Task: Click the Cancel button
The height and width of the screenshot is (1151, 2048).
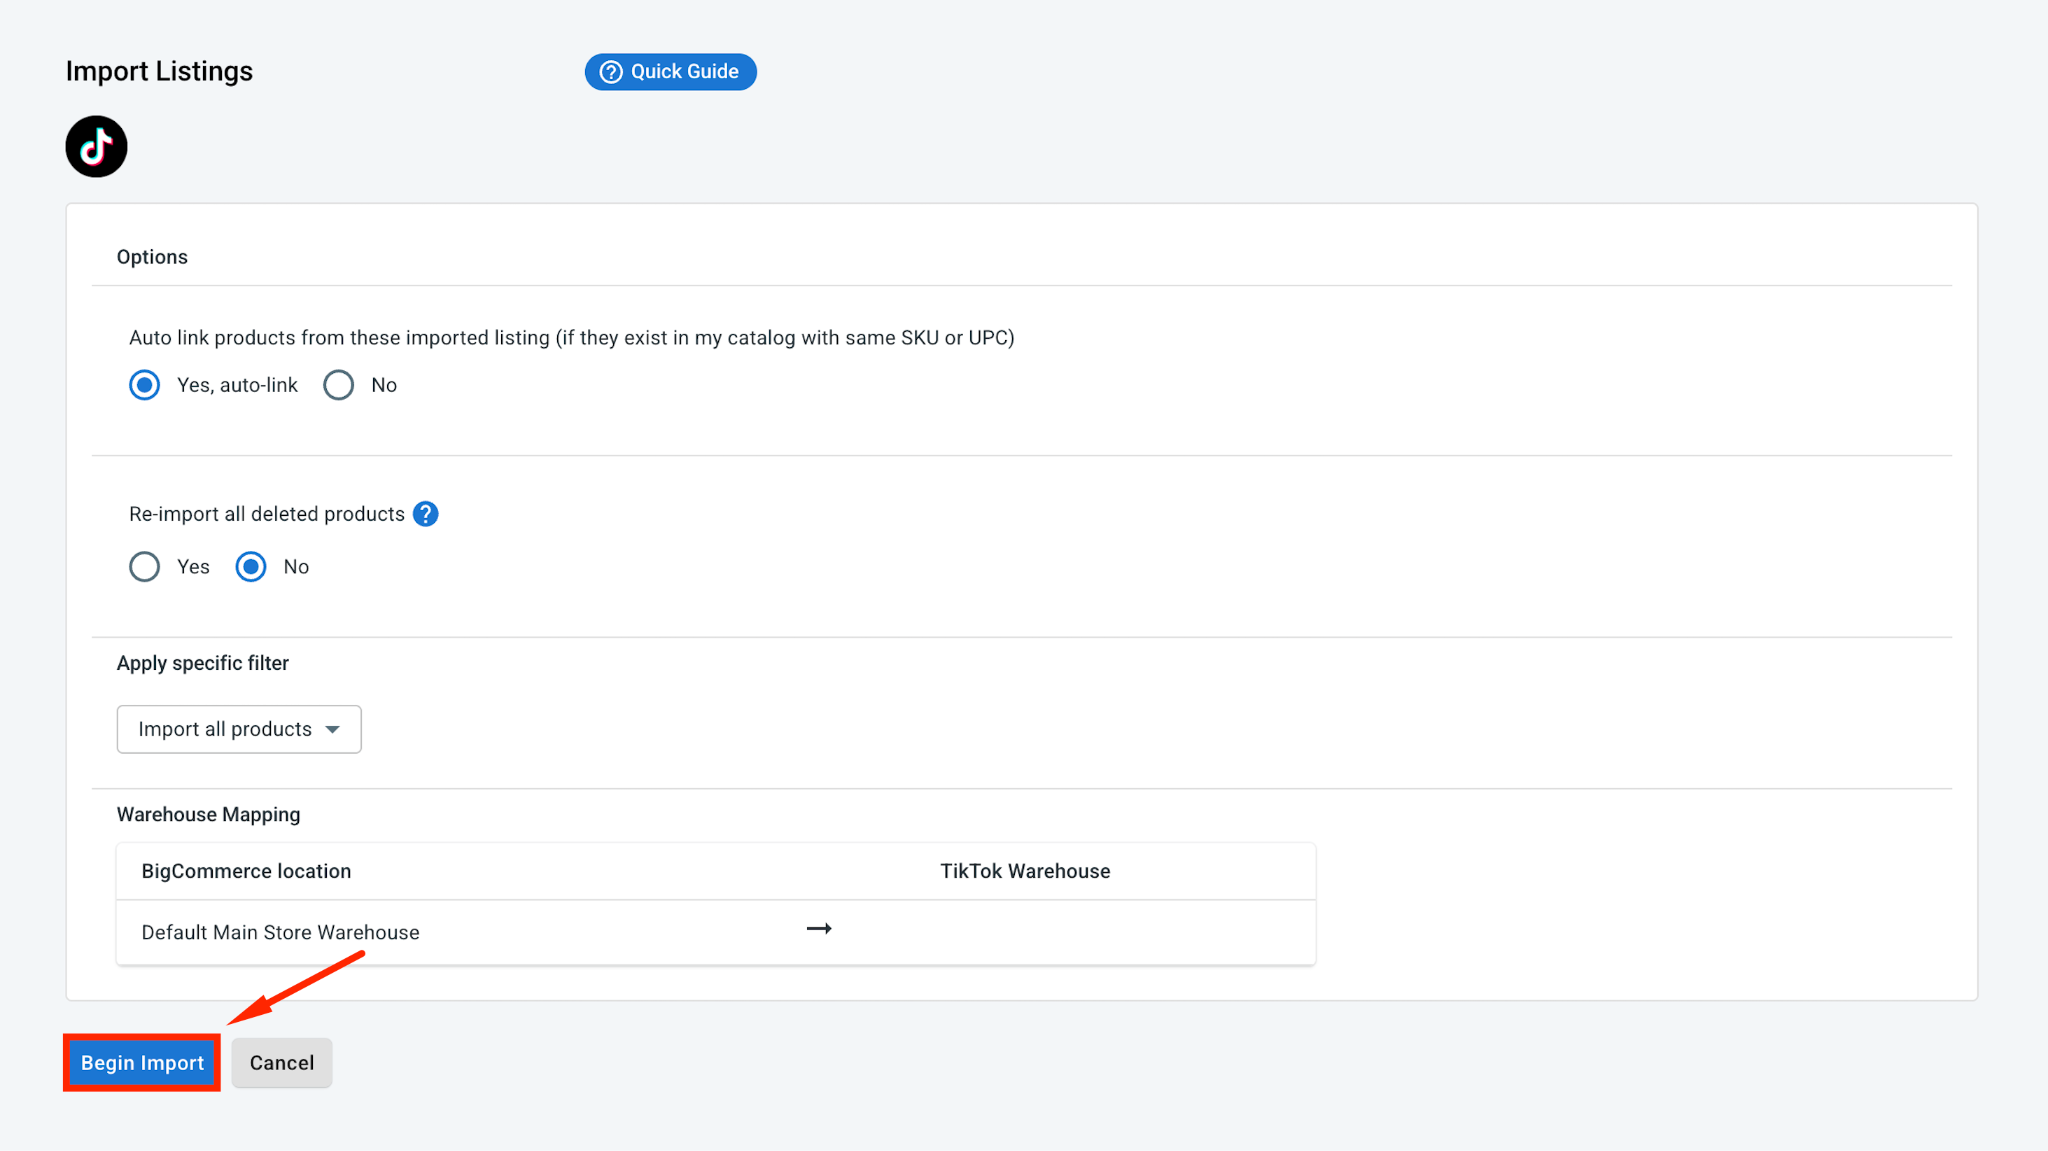Action: (282, 1063)
